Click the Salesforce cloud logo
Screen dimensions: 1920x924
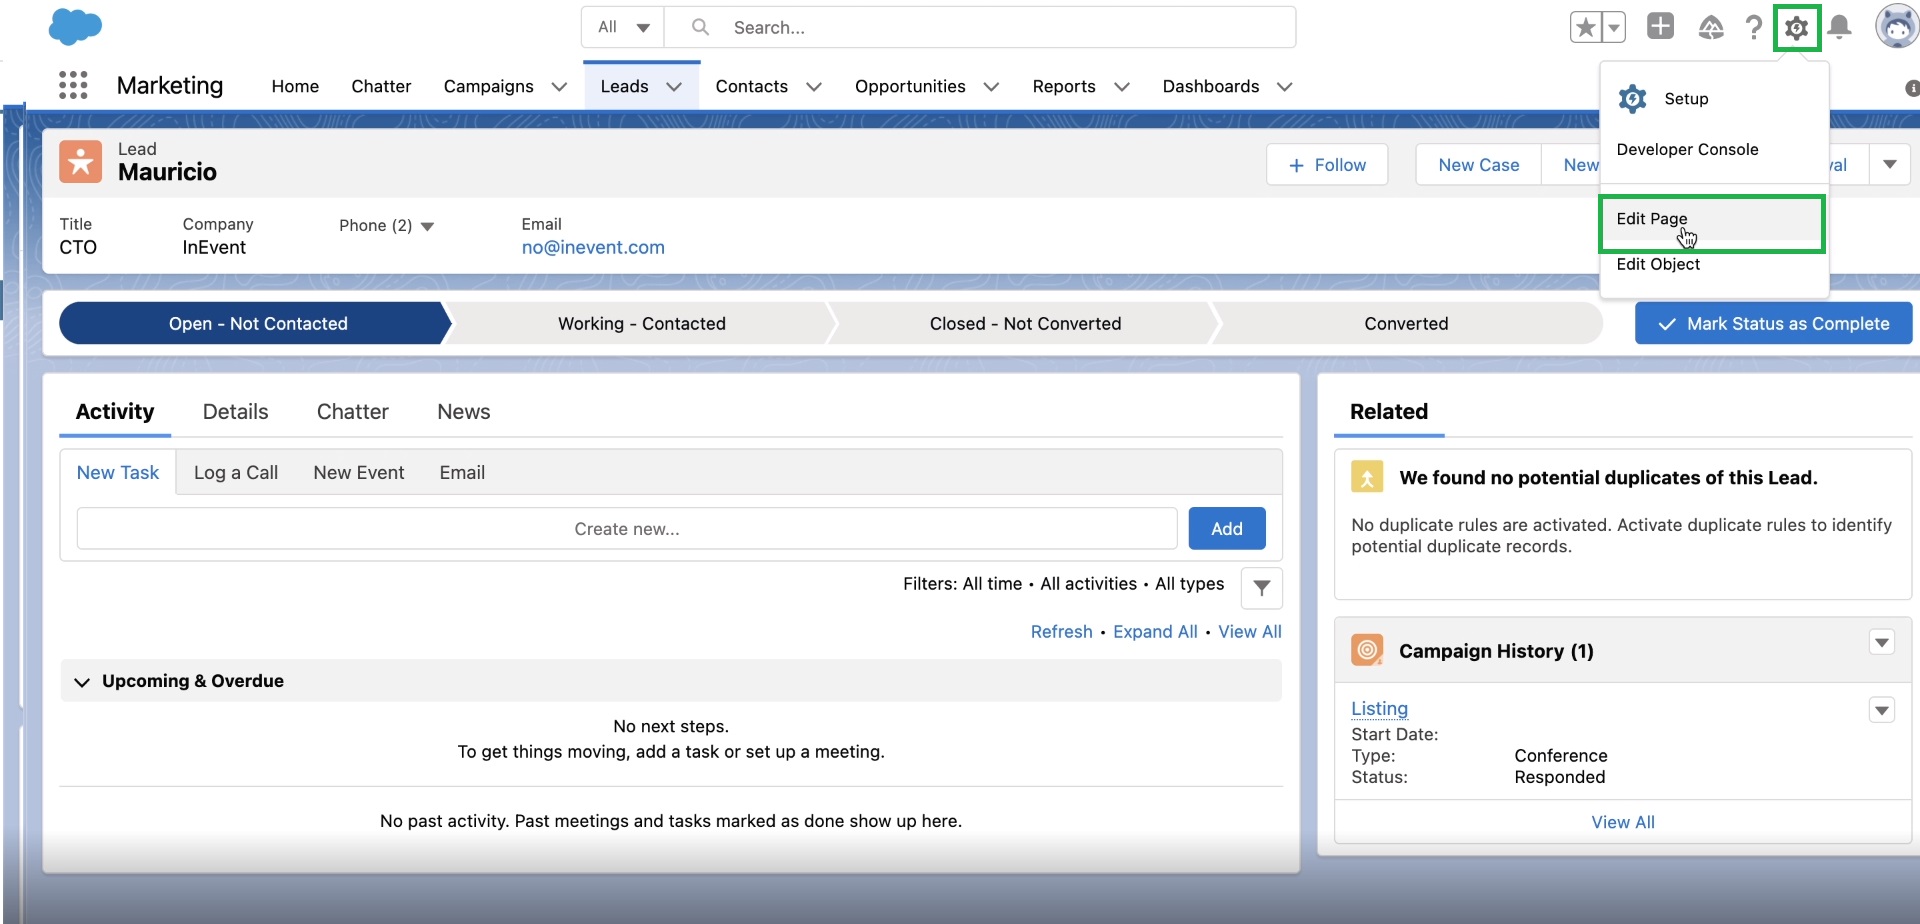pos(75,26)
